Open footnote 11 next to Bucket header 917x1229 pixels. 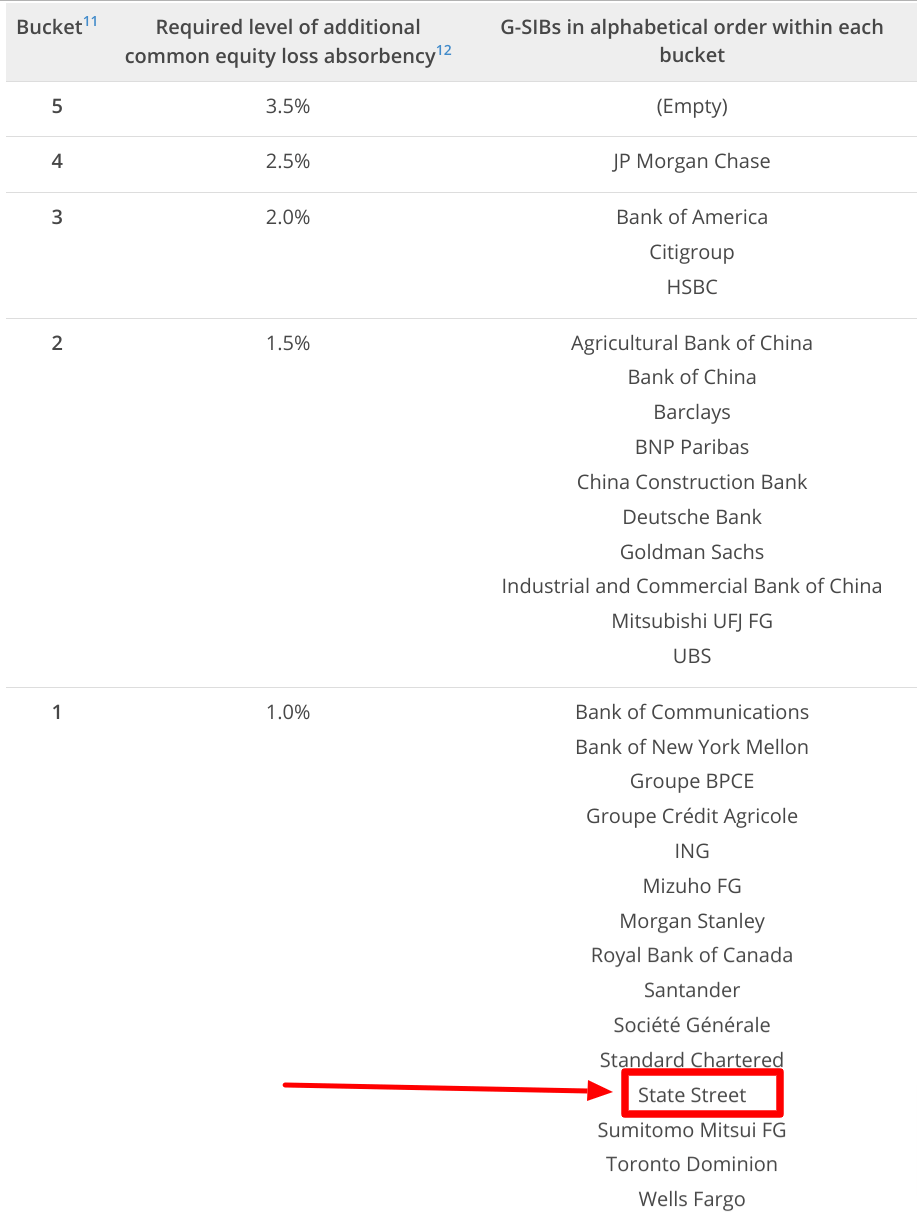[x=91, y=19]
